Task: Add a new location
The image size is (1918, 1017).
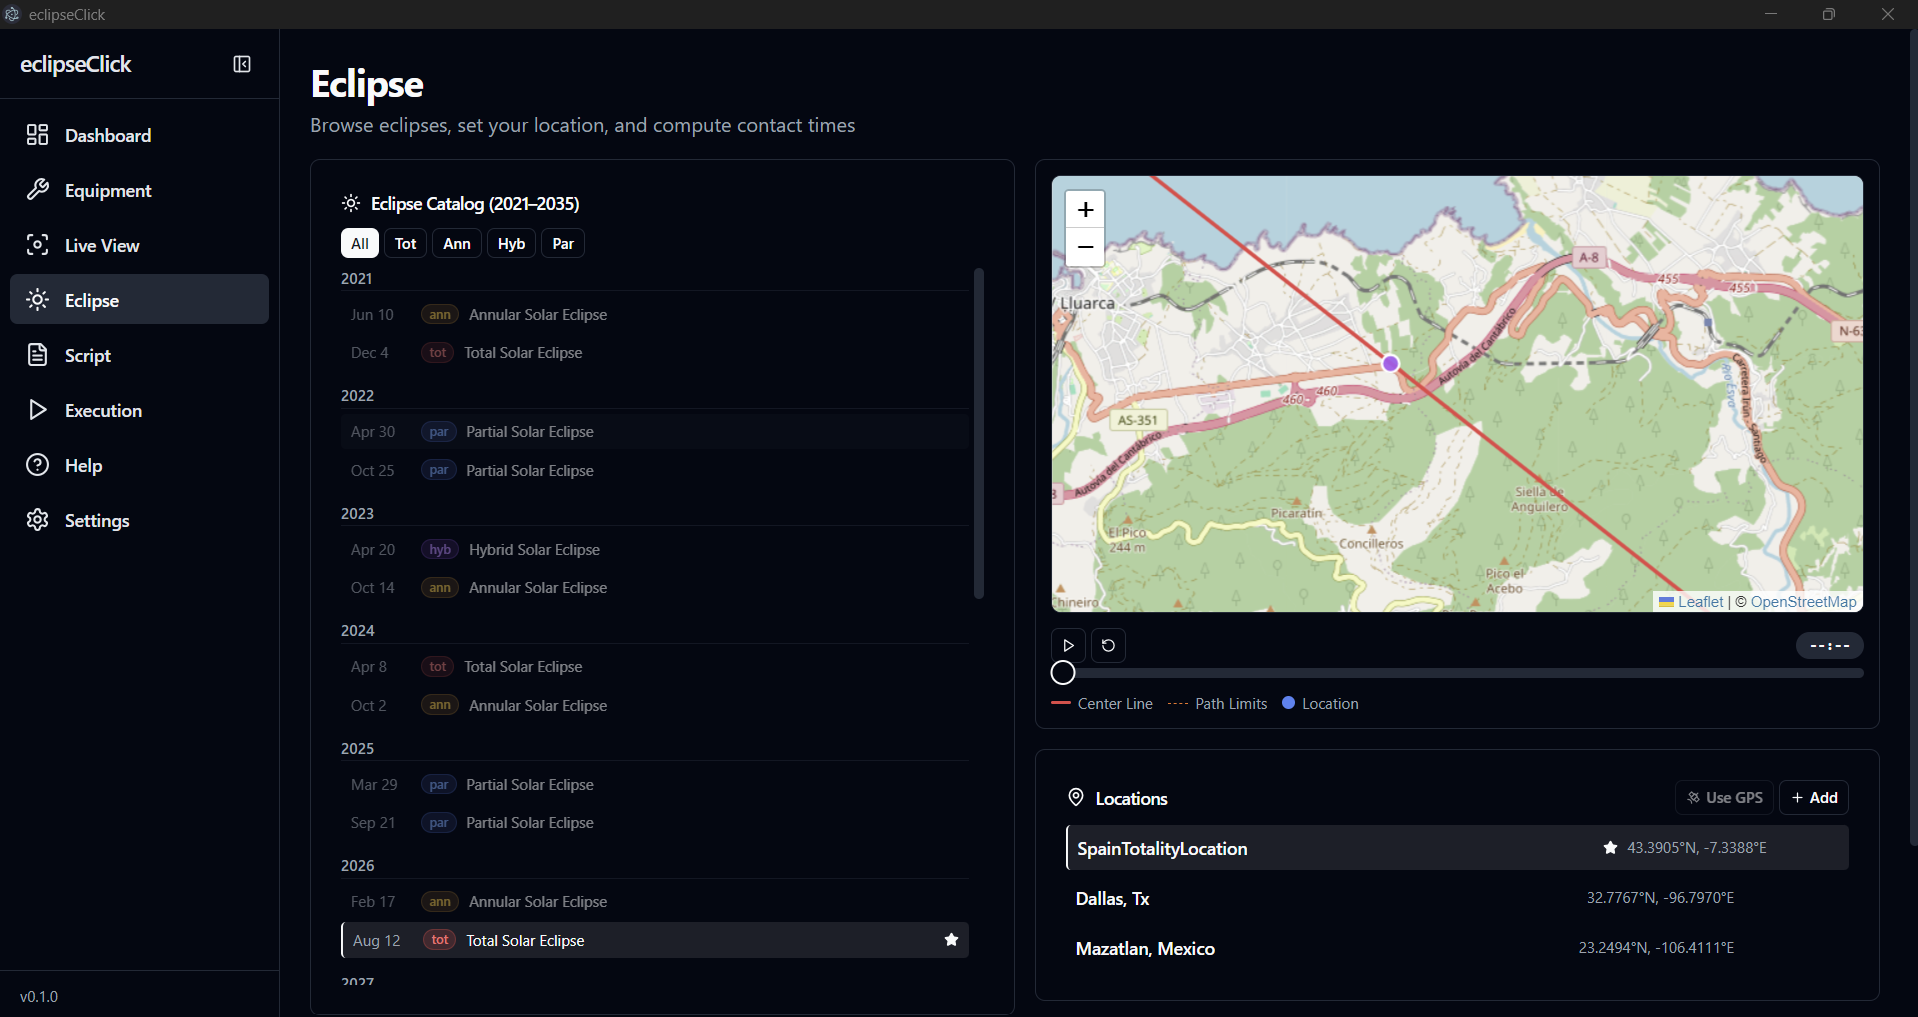Action: 1814,797
